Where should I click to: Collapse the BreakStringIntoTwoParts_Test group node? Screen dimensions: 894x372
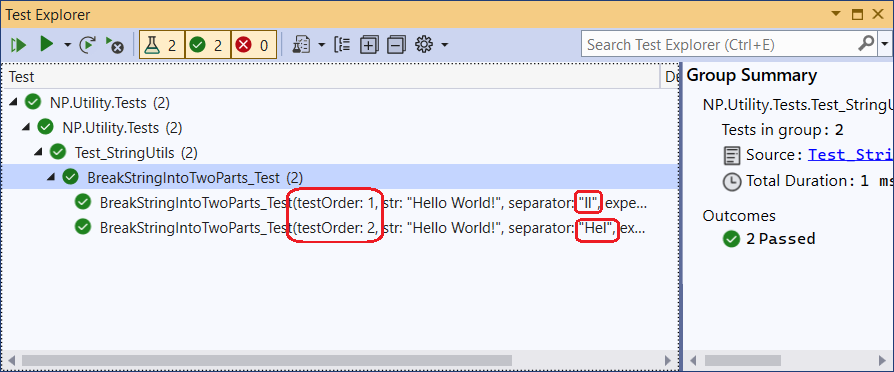(51, 177)
